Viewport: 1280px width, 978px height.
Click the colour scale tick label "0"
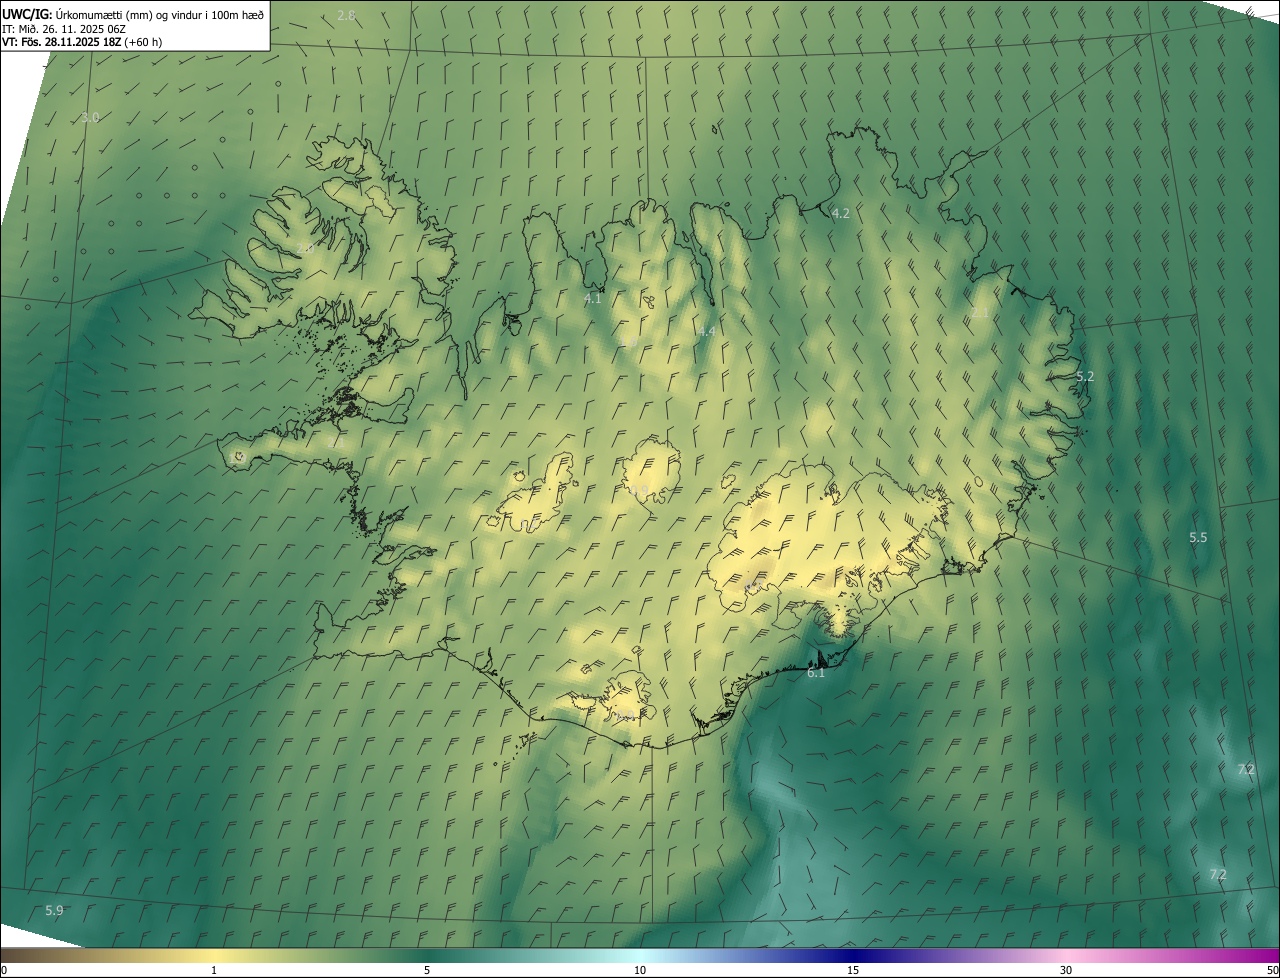pos(3,970)
